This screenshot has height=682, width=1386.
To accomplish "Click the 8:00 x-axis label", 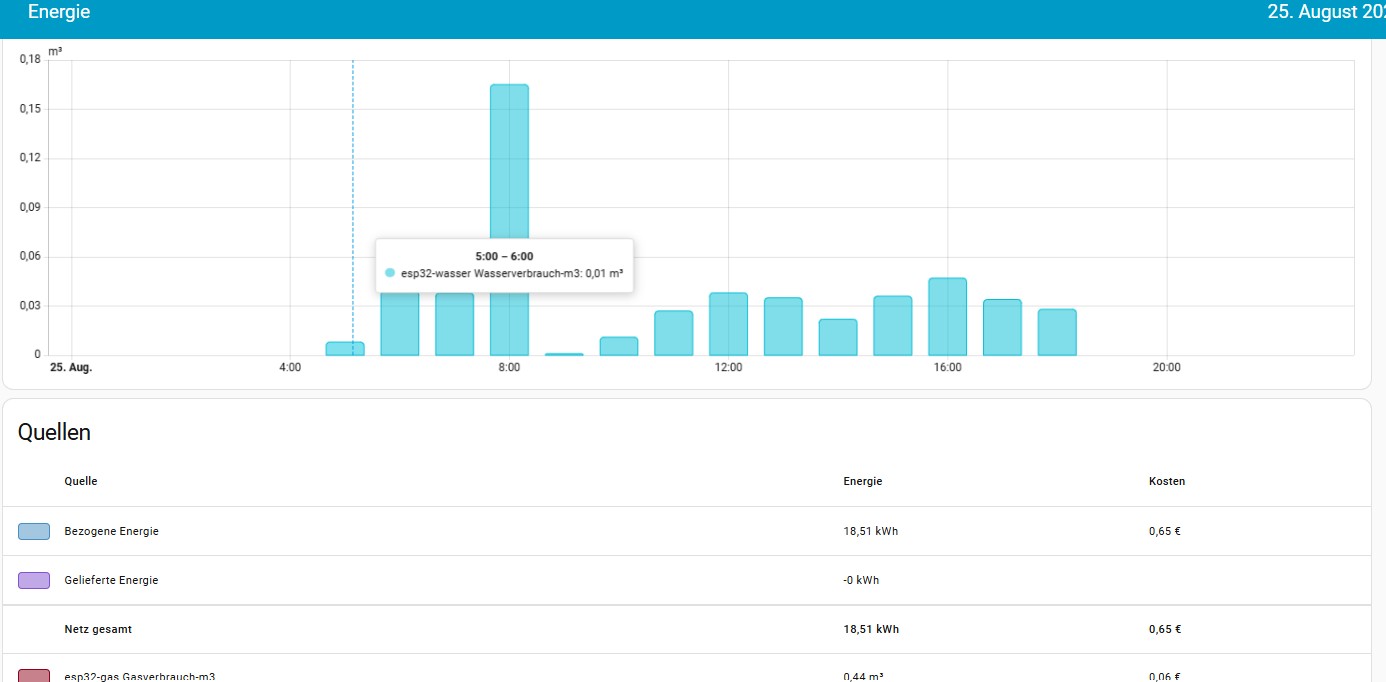I will point(509,368).
